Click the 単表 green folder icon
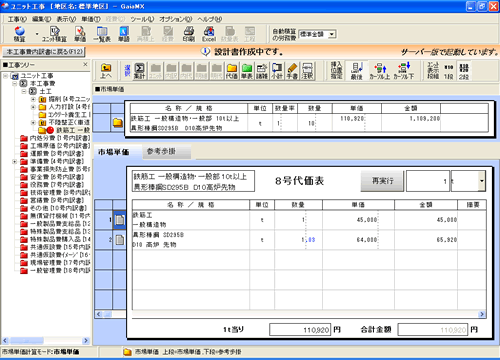The image size is (500, 360). coord(247,71)
